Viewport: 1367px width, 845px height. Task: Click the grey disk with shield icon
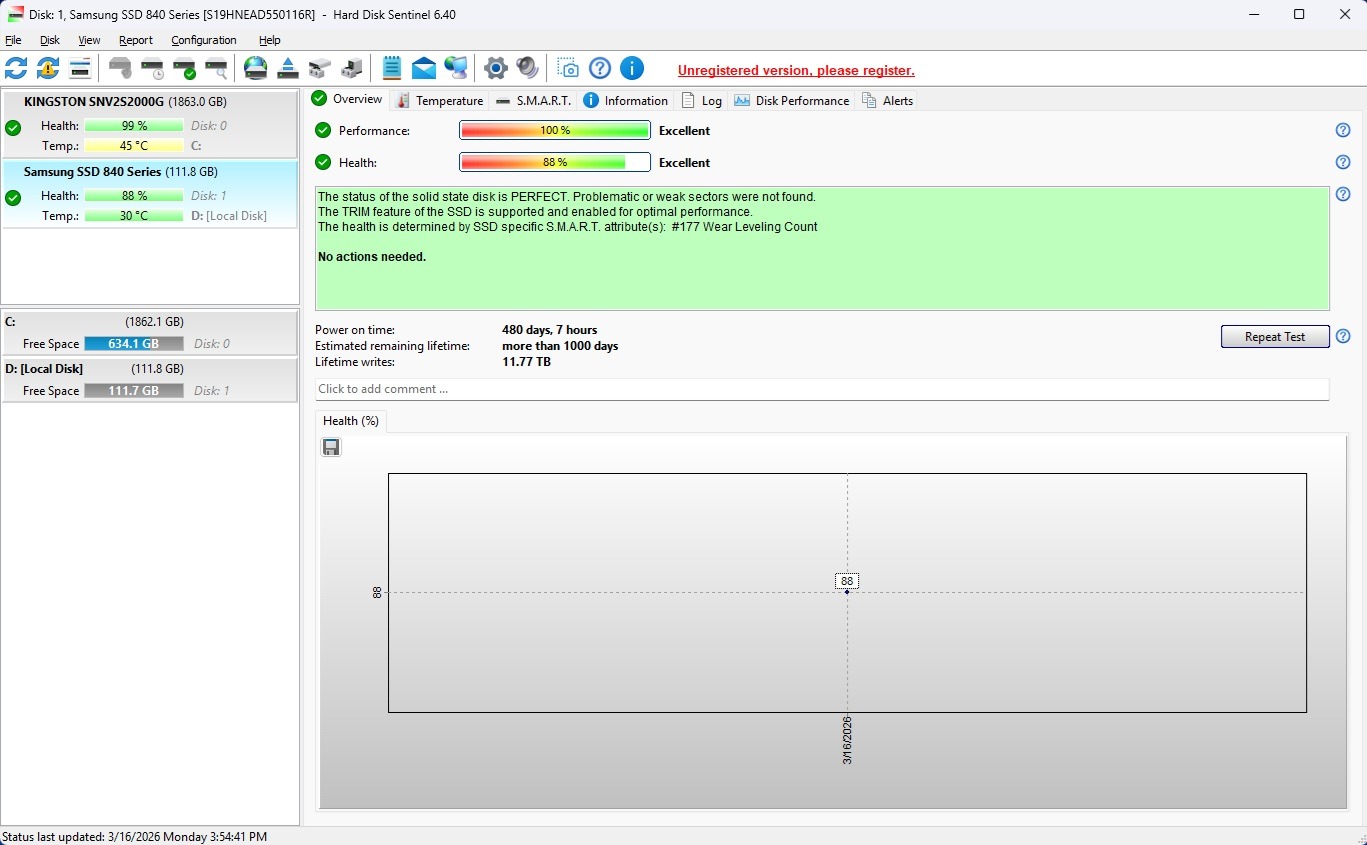coord(120,68)
